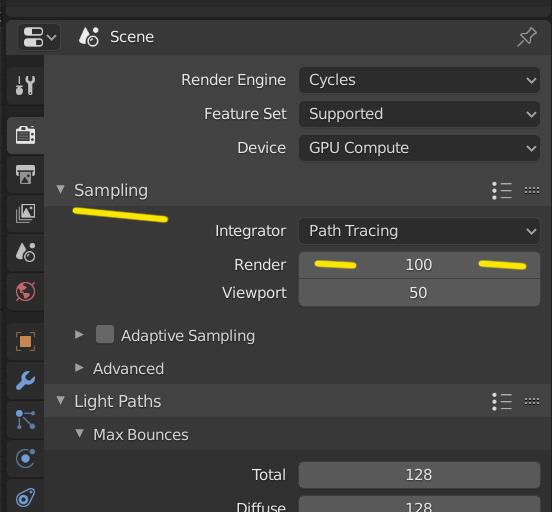Click the Total label
552x512 pixels.
click(x=269, y=475)
